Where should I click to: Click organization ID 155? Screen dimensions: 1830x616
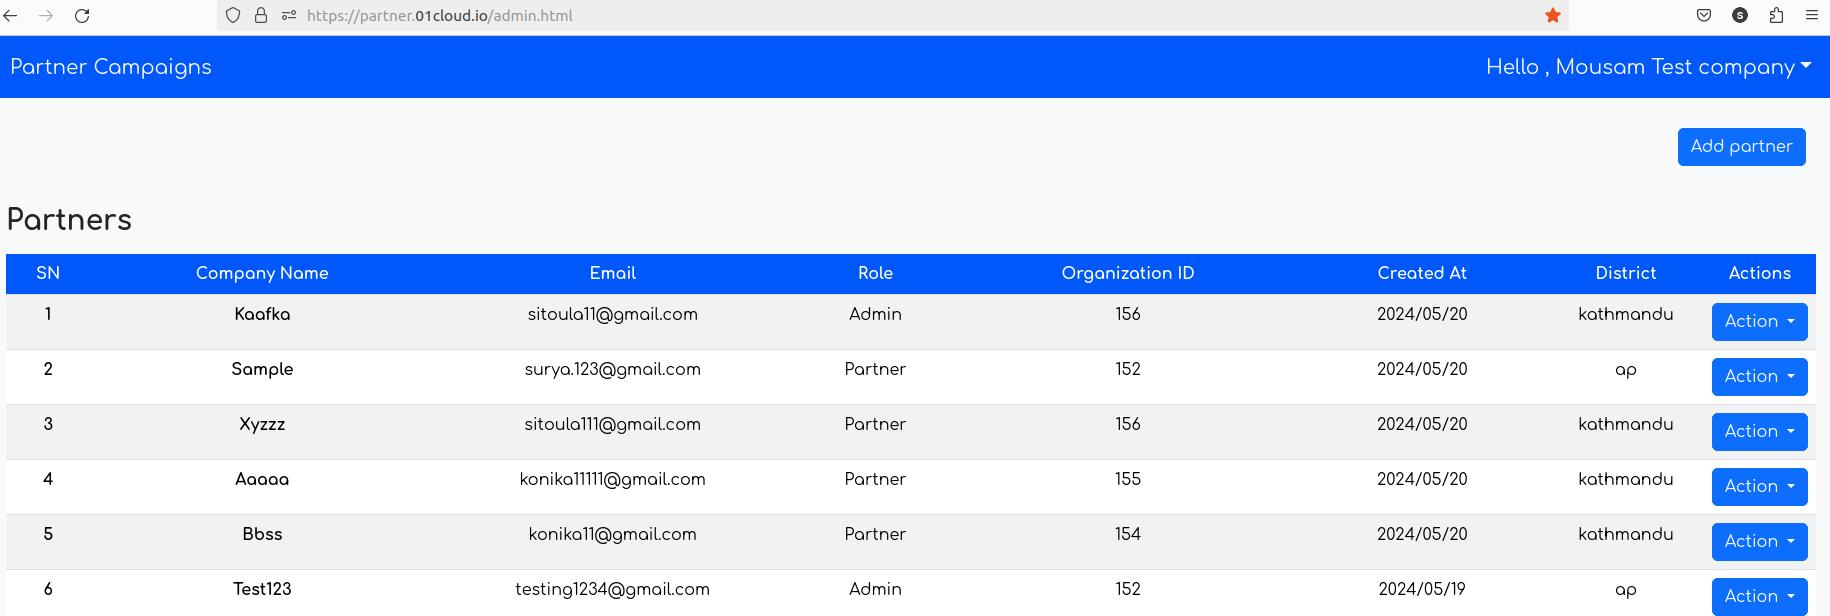[x=1128, y=479]
